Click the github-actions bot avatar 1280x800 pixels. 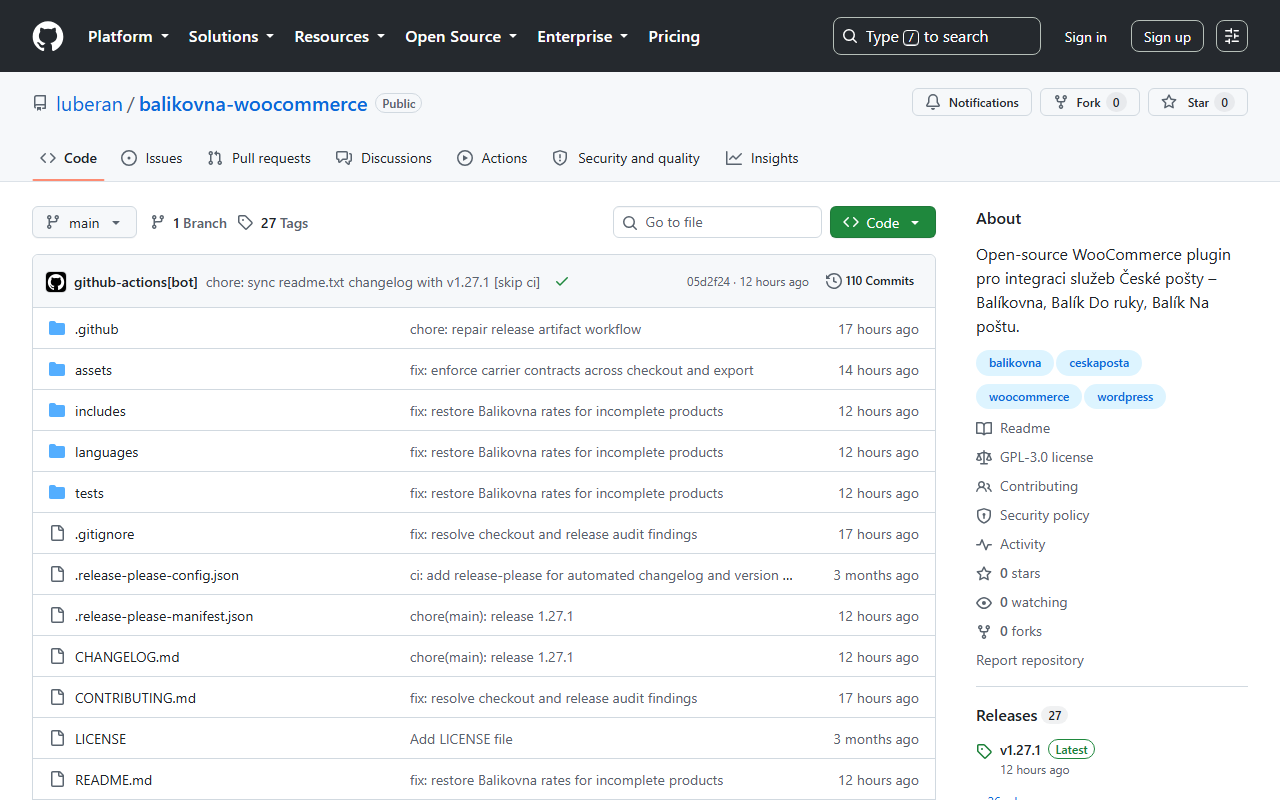[x=56, y=282]
